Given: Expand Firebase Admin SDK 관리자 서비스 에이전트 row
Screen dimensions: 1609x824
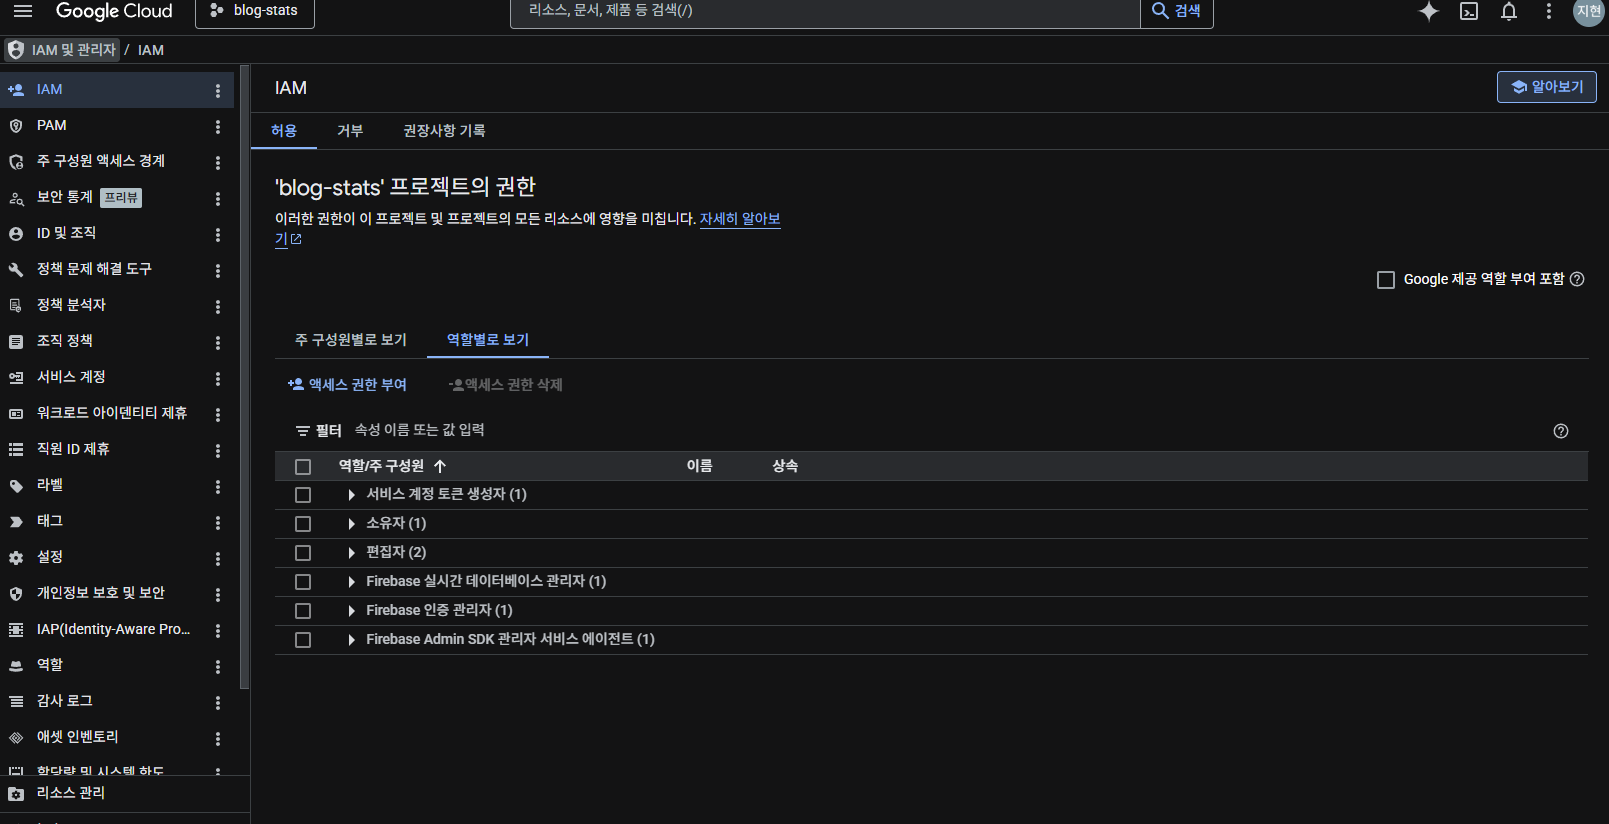Looking at the screenshot, I should [351, 640].
